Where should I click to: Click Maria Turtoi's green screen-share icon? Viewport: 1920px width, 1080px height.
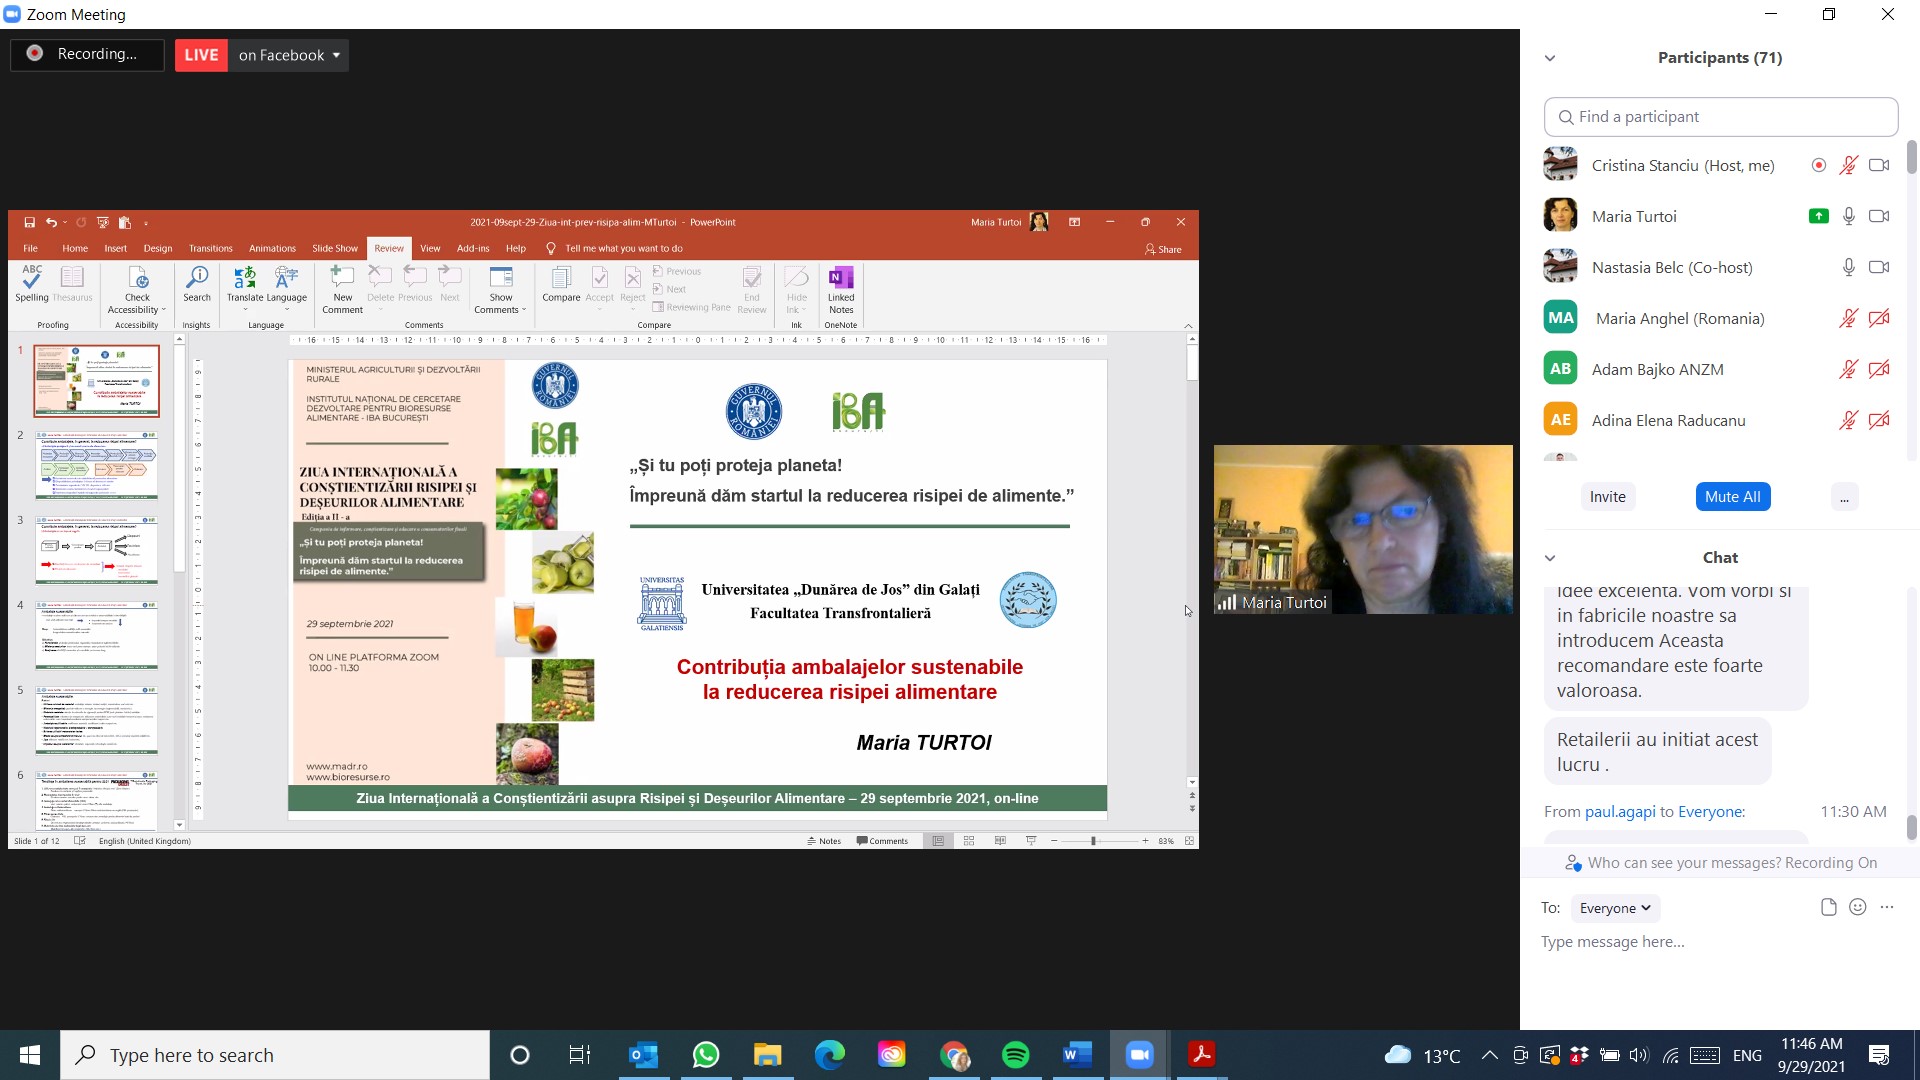[x=1818, y=216]
